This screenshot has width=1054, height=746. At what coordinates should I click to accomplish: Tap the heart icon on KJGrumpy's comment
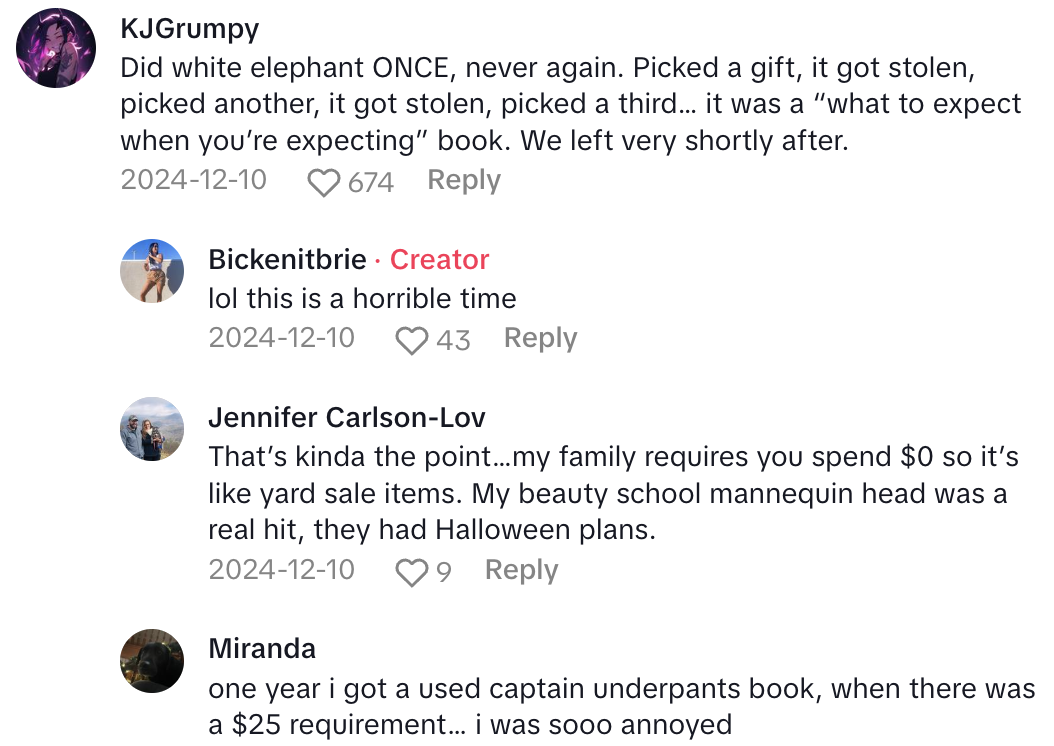pyautogui.click(x=322, y=180)
